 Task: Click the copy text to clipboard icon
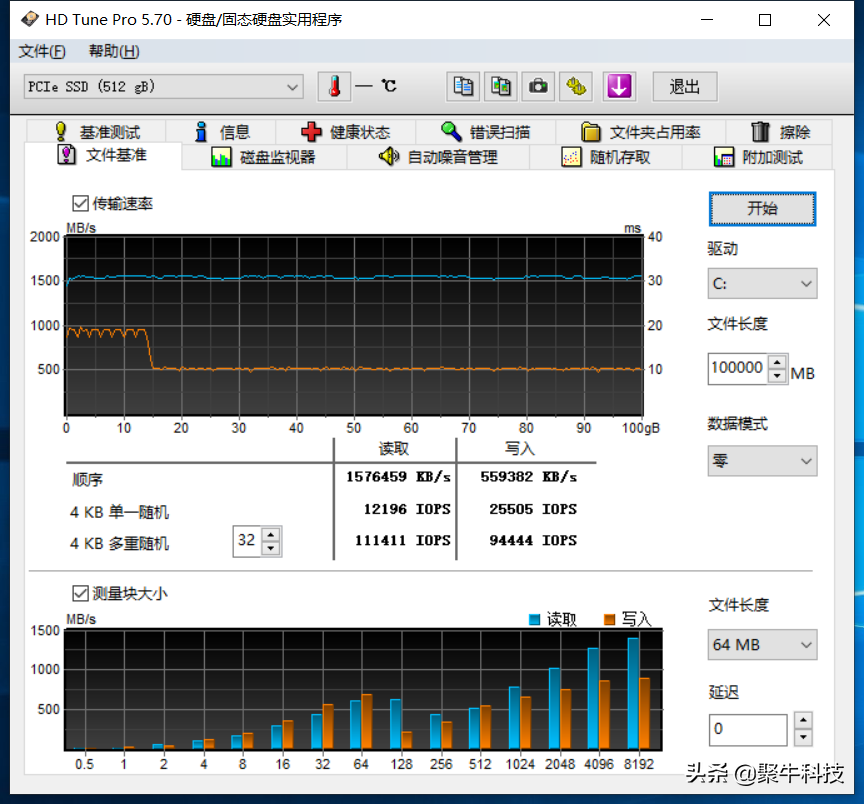463,87
